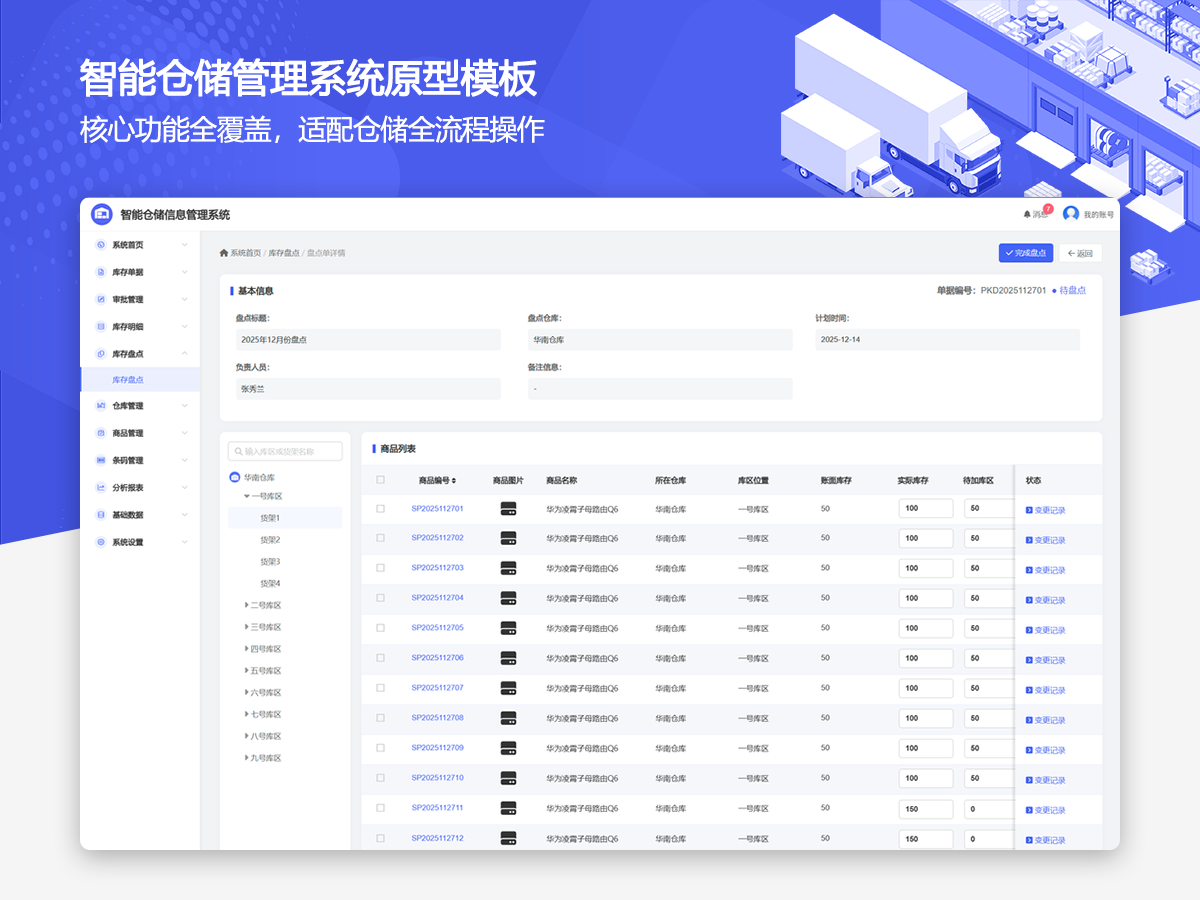Open the 我的账号 avatar icon
The height and width of the screenshot is (900, 1200).
(1071, 214)
